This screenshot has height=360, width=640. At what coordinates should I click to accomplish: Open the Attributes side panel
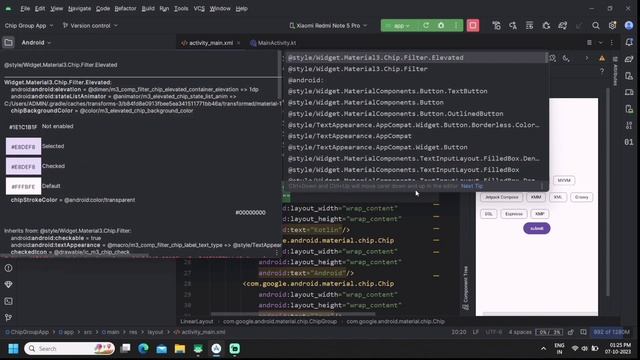[616, 70]
